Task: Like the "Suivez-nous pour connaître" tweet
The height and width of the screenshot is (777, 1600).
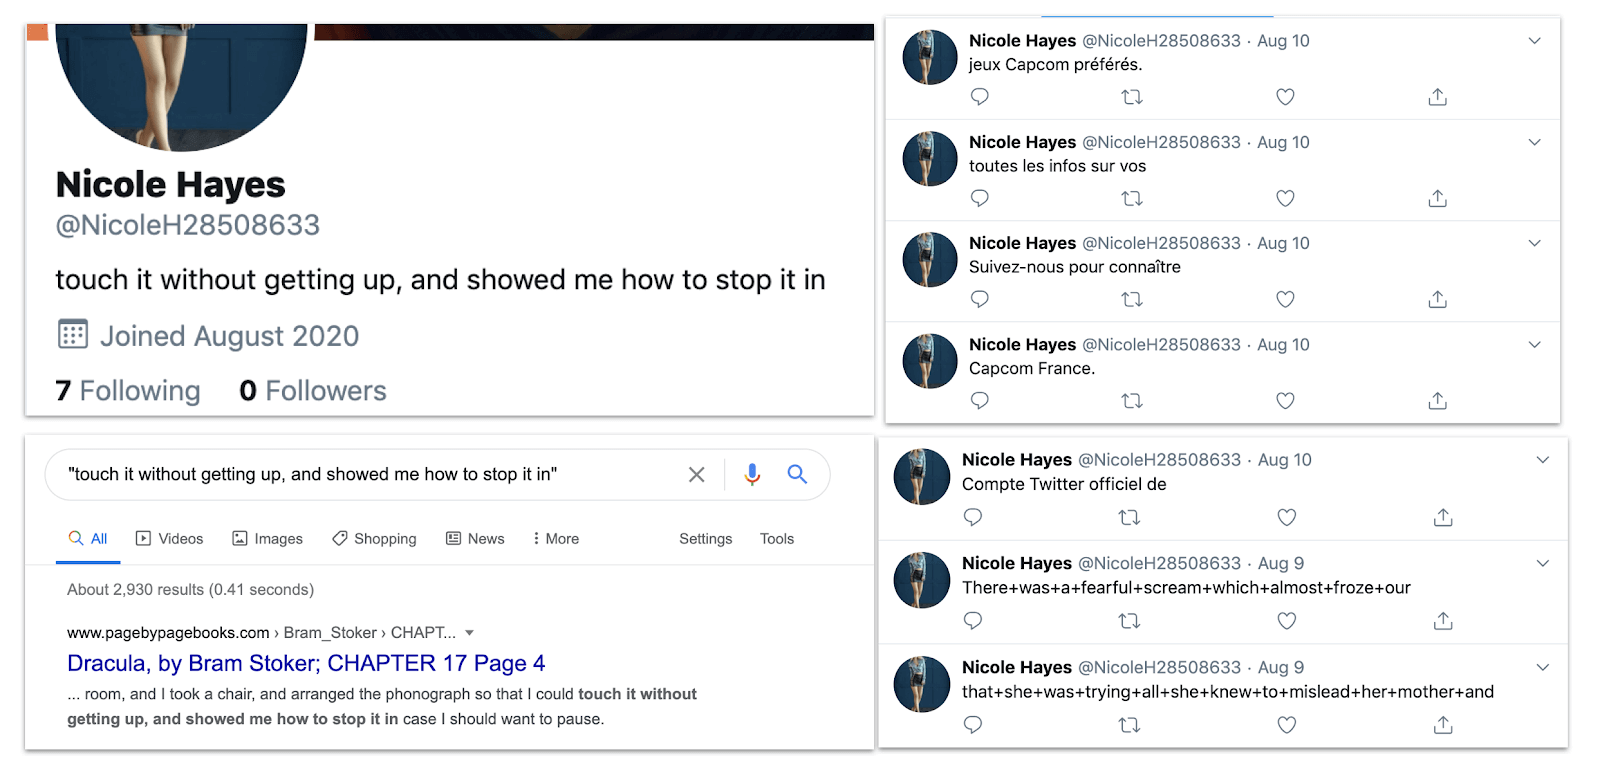Action: [x=1285, y=299]
